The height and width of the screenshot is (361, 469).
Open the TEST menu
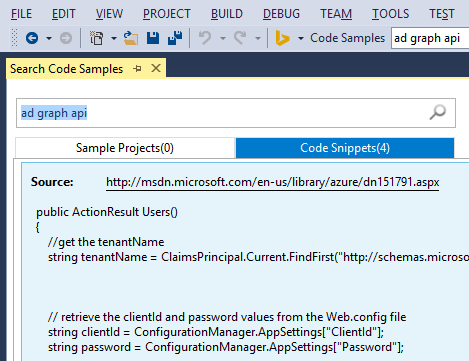(x=442, y=14)
